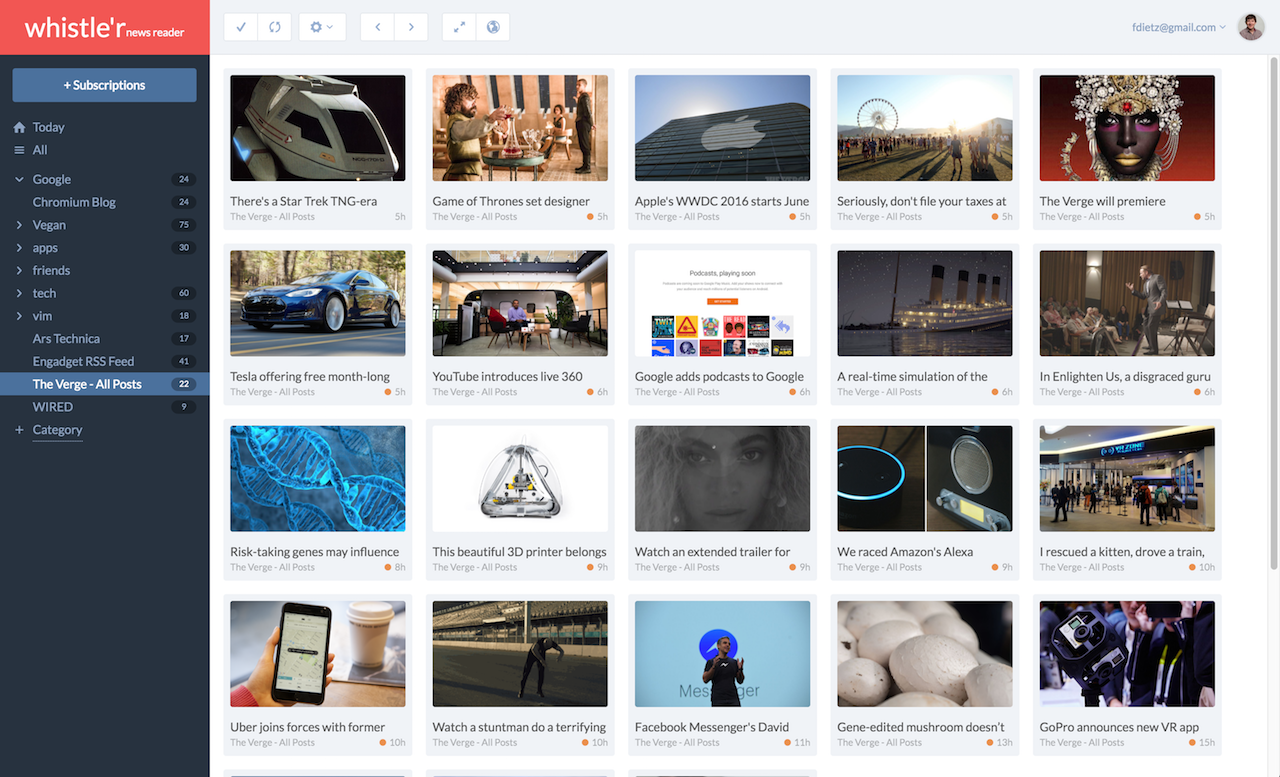The height and width of the screenshot is (777, 1280).
Task: Collapse the Google category chevron
Action: click(19, 180)
